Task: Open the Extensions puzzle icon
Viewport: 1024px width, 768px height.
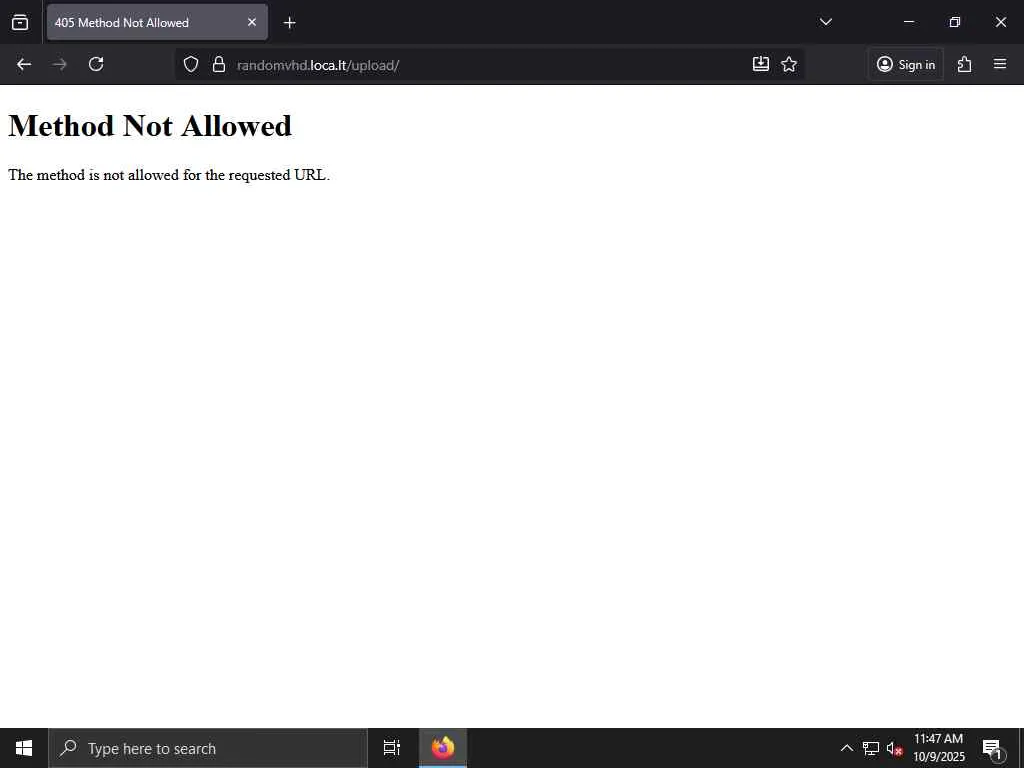Action: (965, 64)
